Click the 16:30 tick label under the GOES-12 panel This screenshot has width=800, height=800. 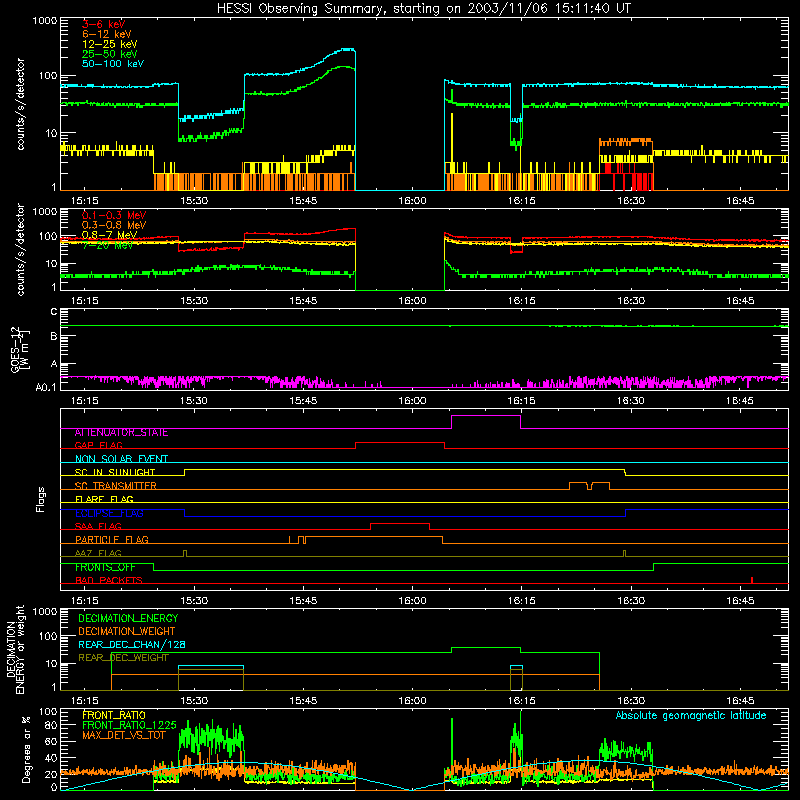coord(631,401)
